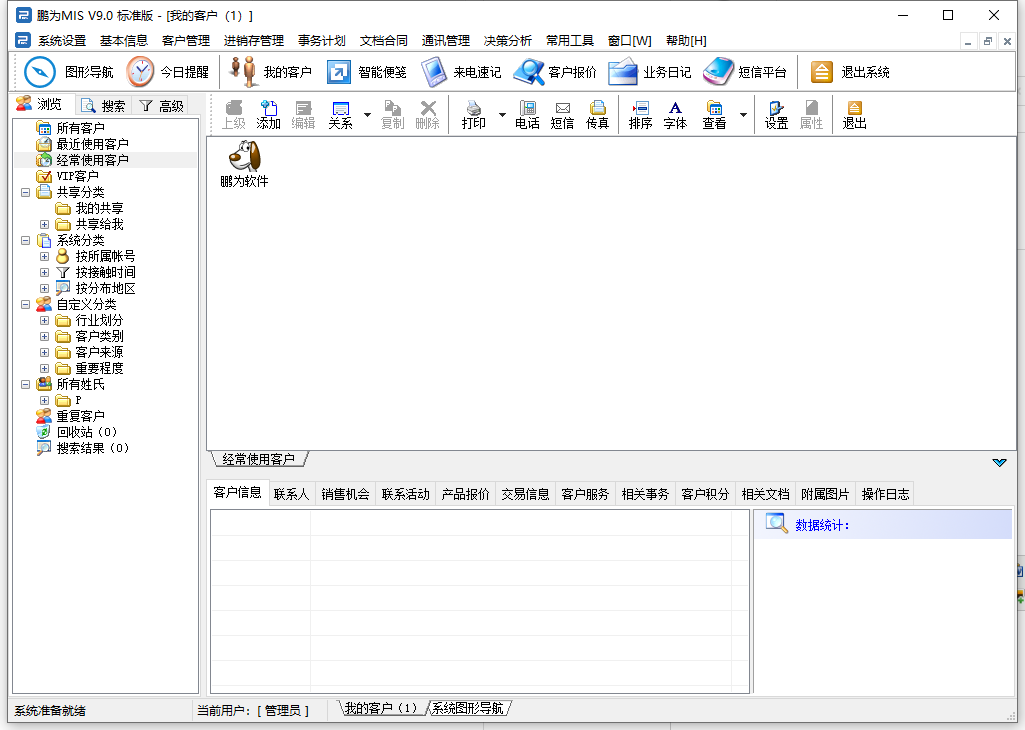The image size is (1025, 730).
Task: Select the 鹏为软件 customer dog icon
Action: click(x=244, y=157)
